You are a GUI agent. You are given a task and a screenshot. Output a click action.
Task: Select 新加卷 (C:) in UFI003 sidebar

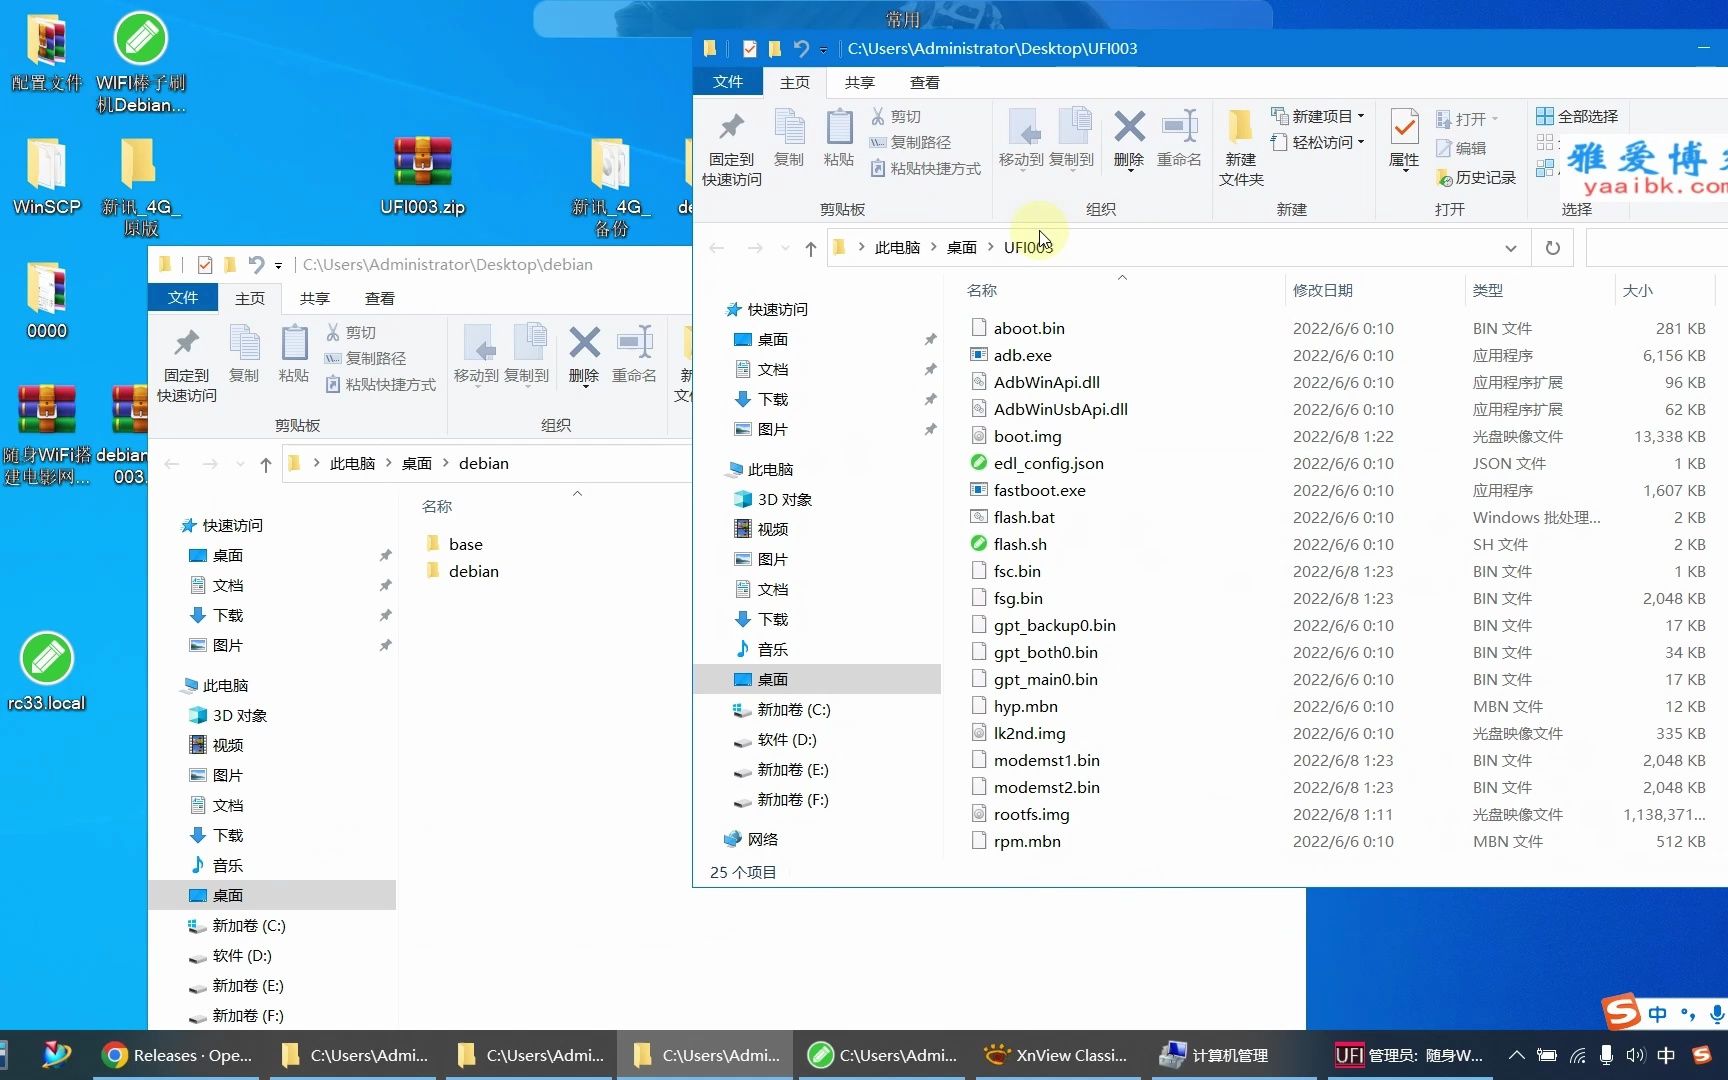point(794,710)
